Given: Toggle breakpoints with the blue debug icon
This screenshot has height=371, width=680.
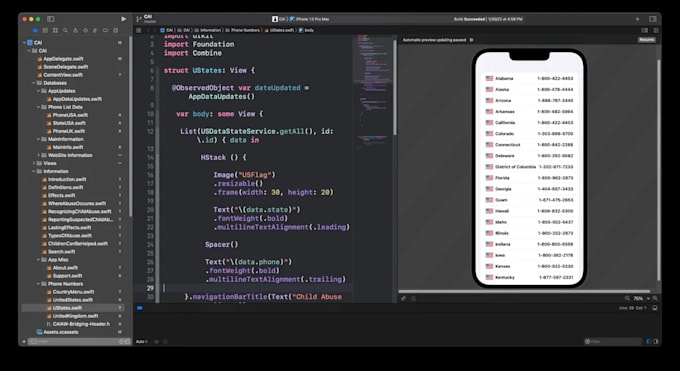Looking at the screenshot, I should 140,308.
